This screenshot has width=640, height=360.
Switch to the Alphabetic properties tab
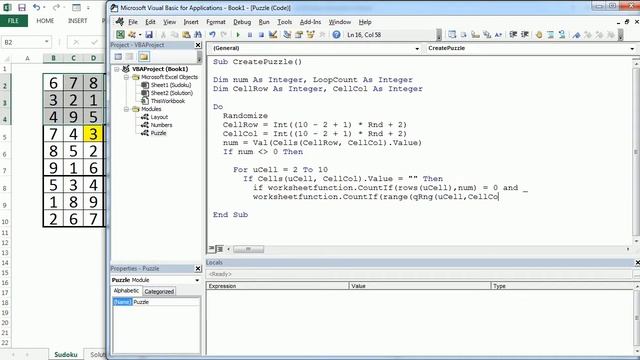pos(126,291)
